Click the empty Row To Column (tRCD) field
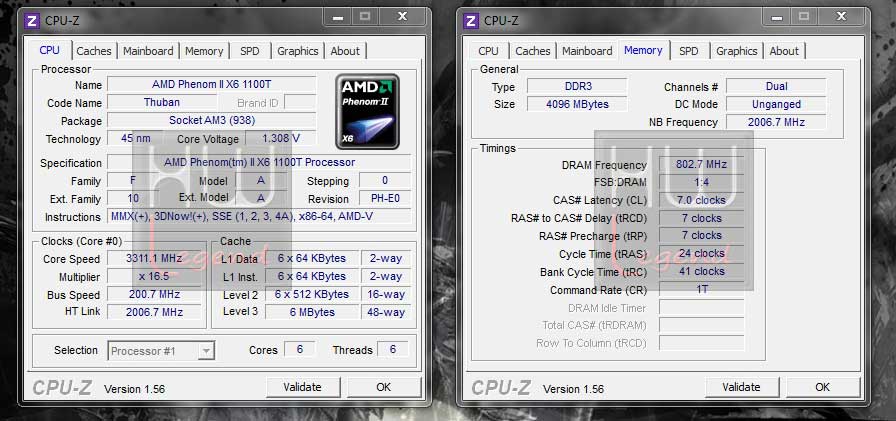Image resolution: width=896 pixels, height=421 pixels. pyautogui.click(x=702, y=343)
